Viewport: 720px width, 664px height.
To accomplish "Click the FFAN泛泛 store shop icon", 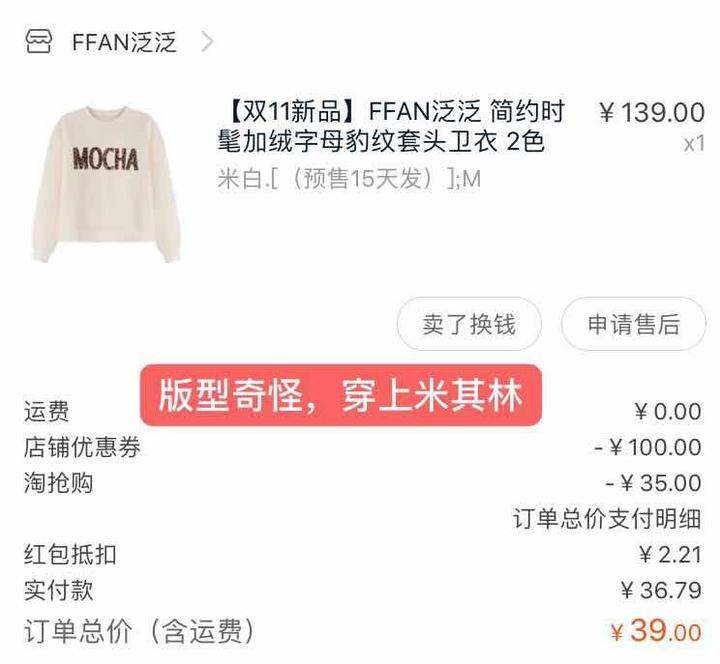I will (x=39, y=42).
